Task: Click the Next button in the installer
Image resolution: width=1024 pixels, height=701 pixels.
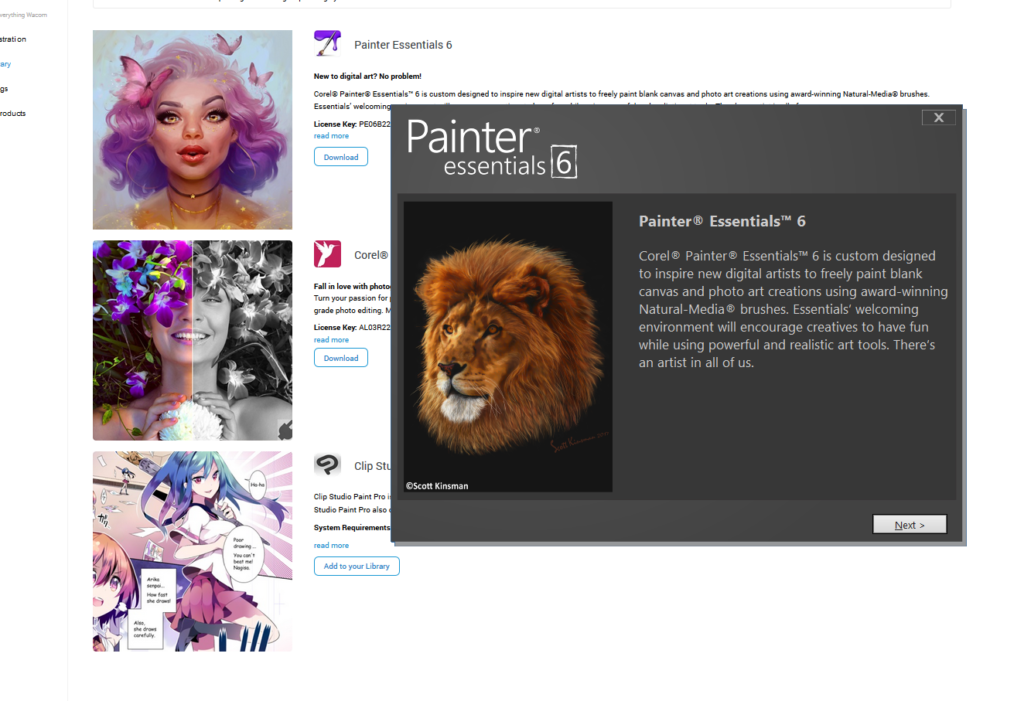Action: pyautogui.click(x=909, y=525)
